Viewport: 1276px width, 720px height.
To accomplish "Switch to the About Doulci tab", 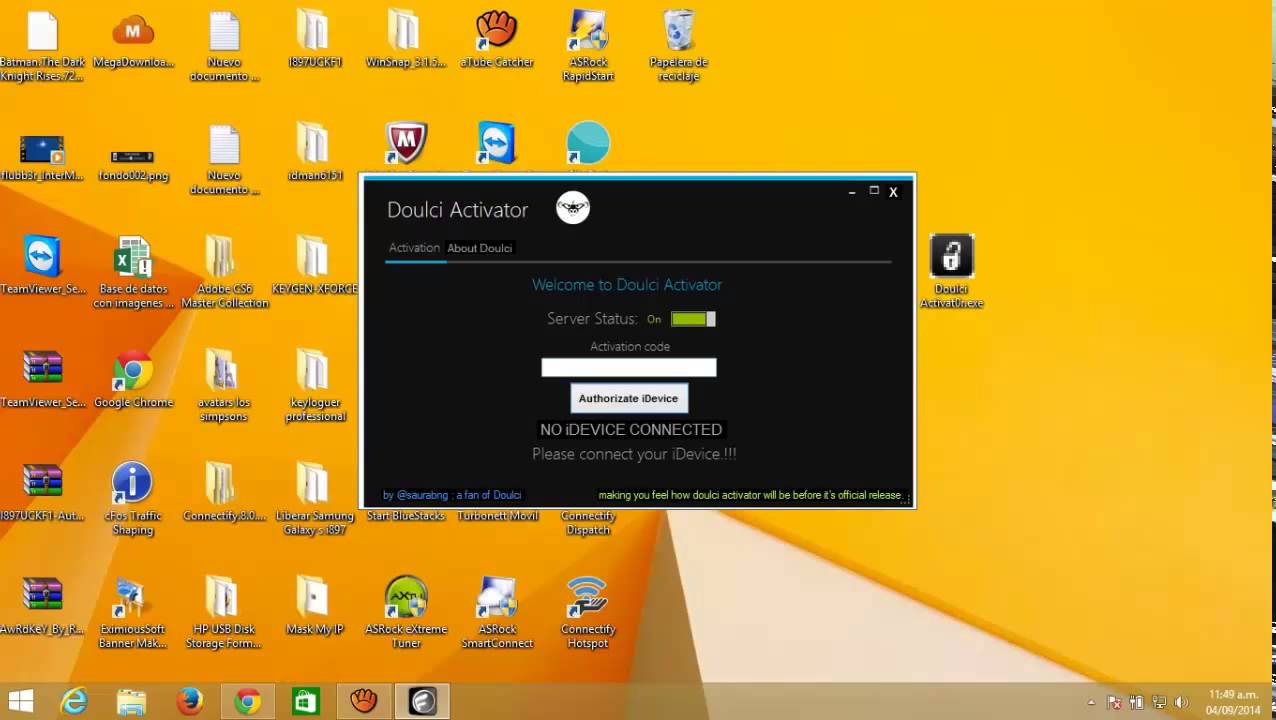I will point(479,248).
